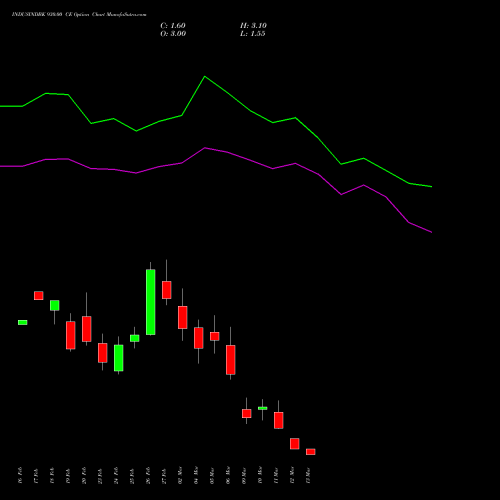Click the 13 Mar date label
Screen dimensions: 500x500
[x=308, y=475]
